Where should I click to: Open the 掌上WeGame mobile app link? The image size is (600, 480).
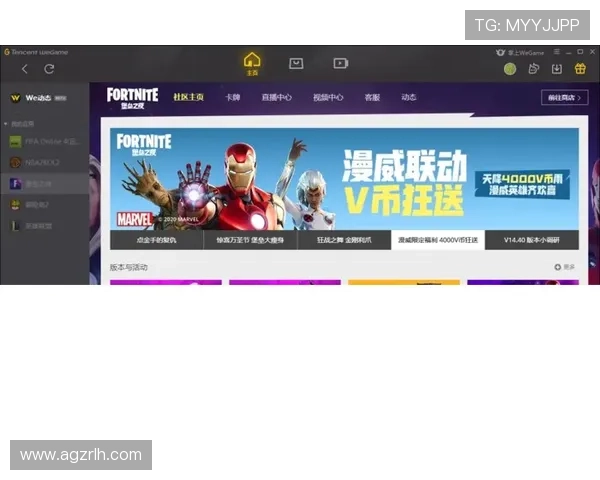520,52
